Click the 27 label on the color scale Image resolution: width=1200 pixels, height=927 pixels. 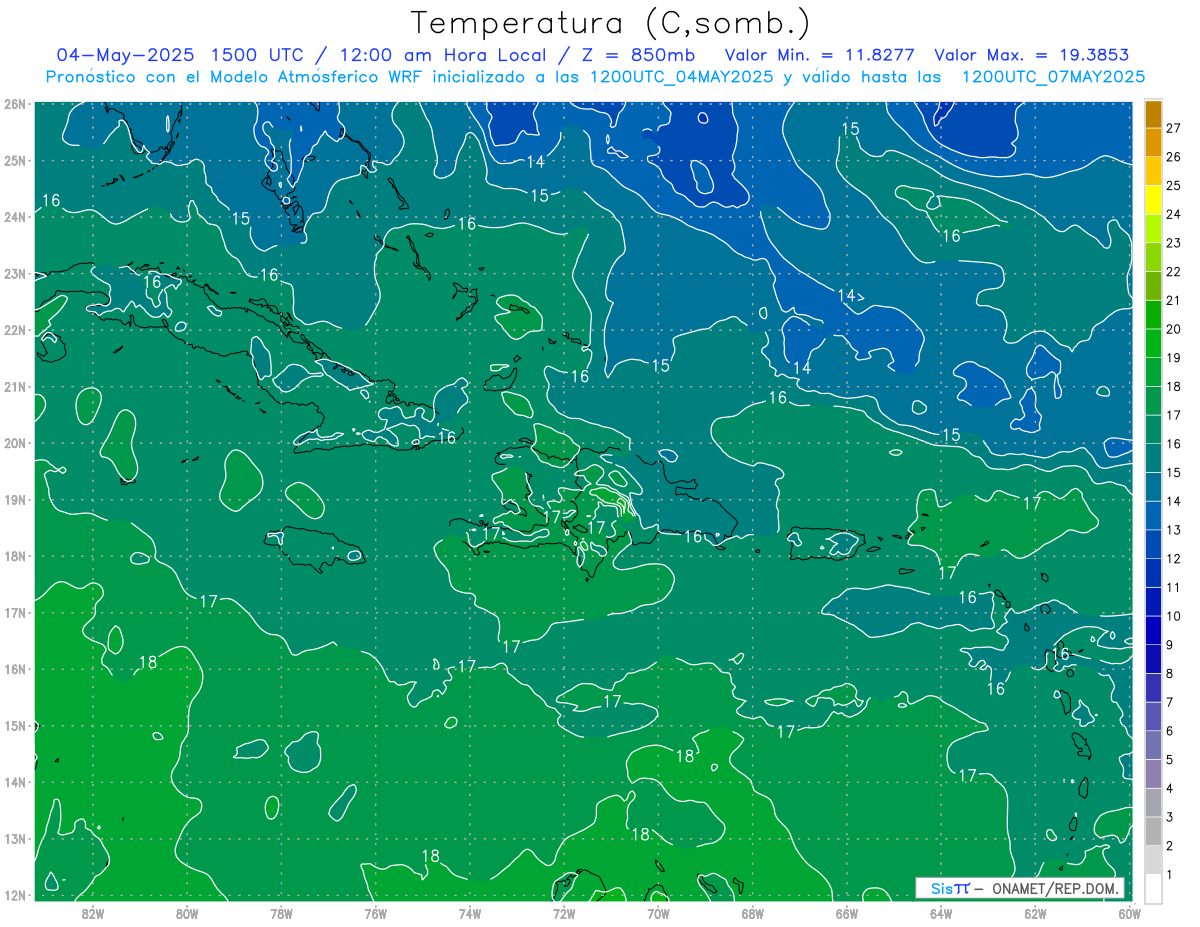[1174, 128]
